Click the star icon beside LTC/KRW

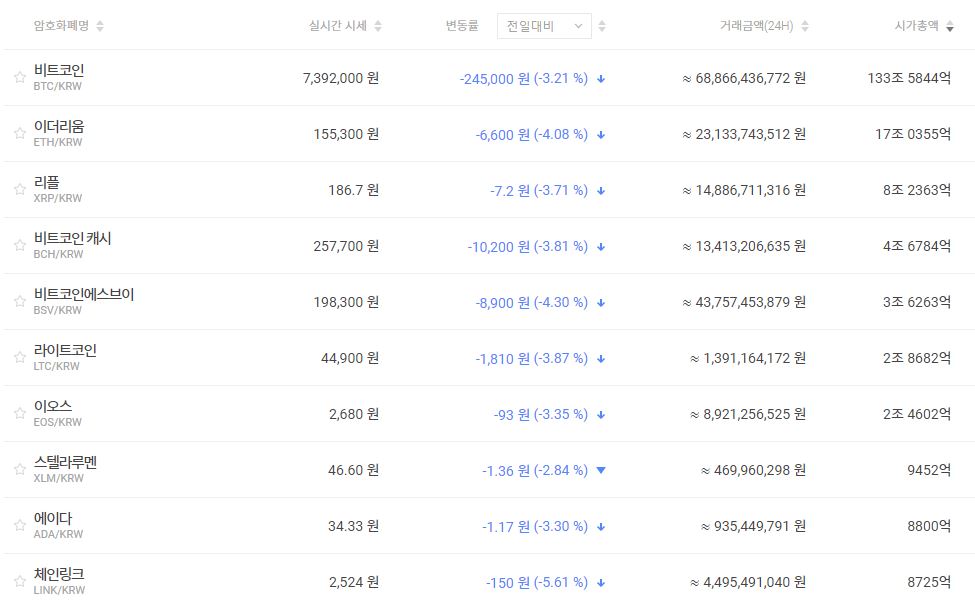(x=19, y=358)
